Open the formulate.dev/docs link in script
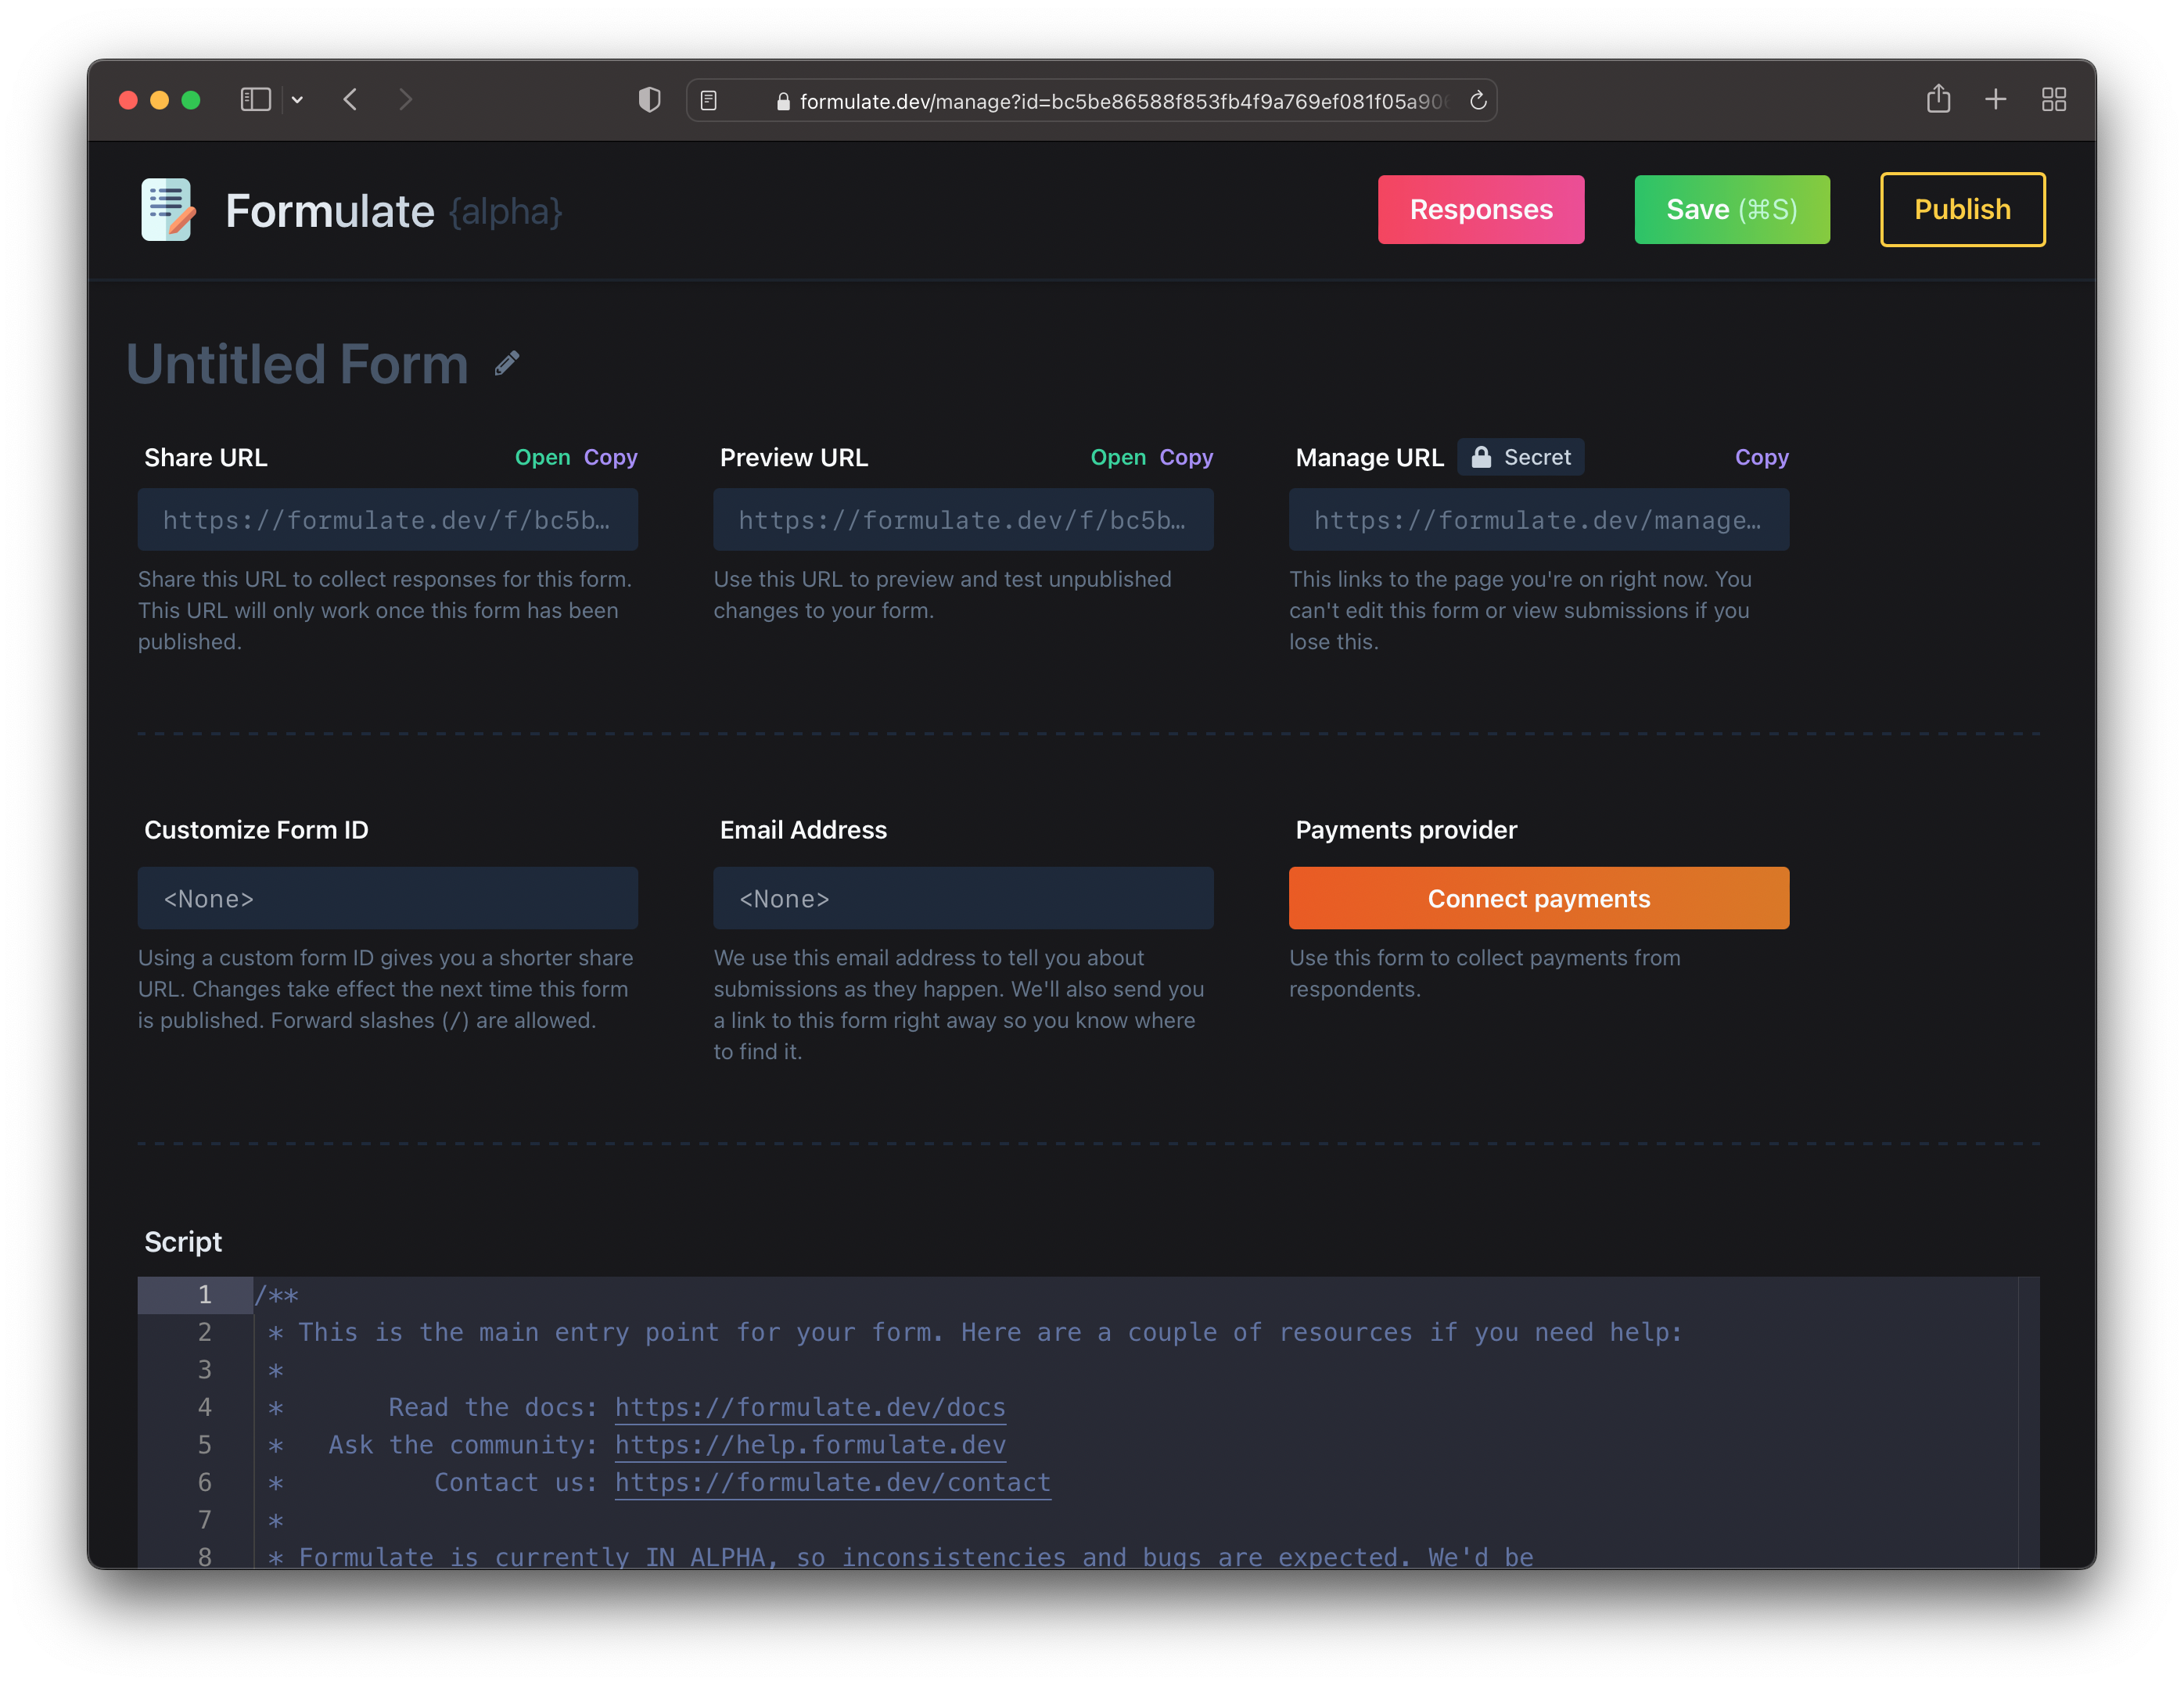The image size is (2184, 1685). (809, 1407)
